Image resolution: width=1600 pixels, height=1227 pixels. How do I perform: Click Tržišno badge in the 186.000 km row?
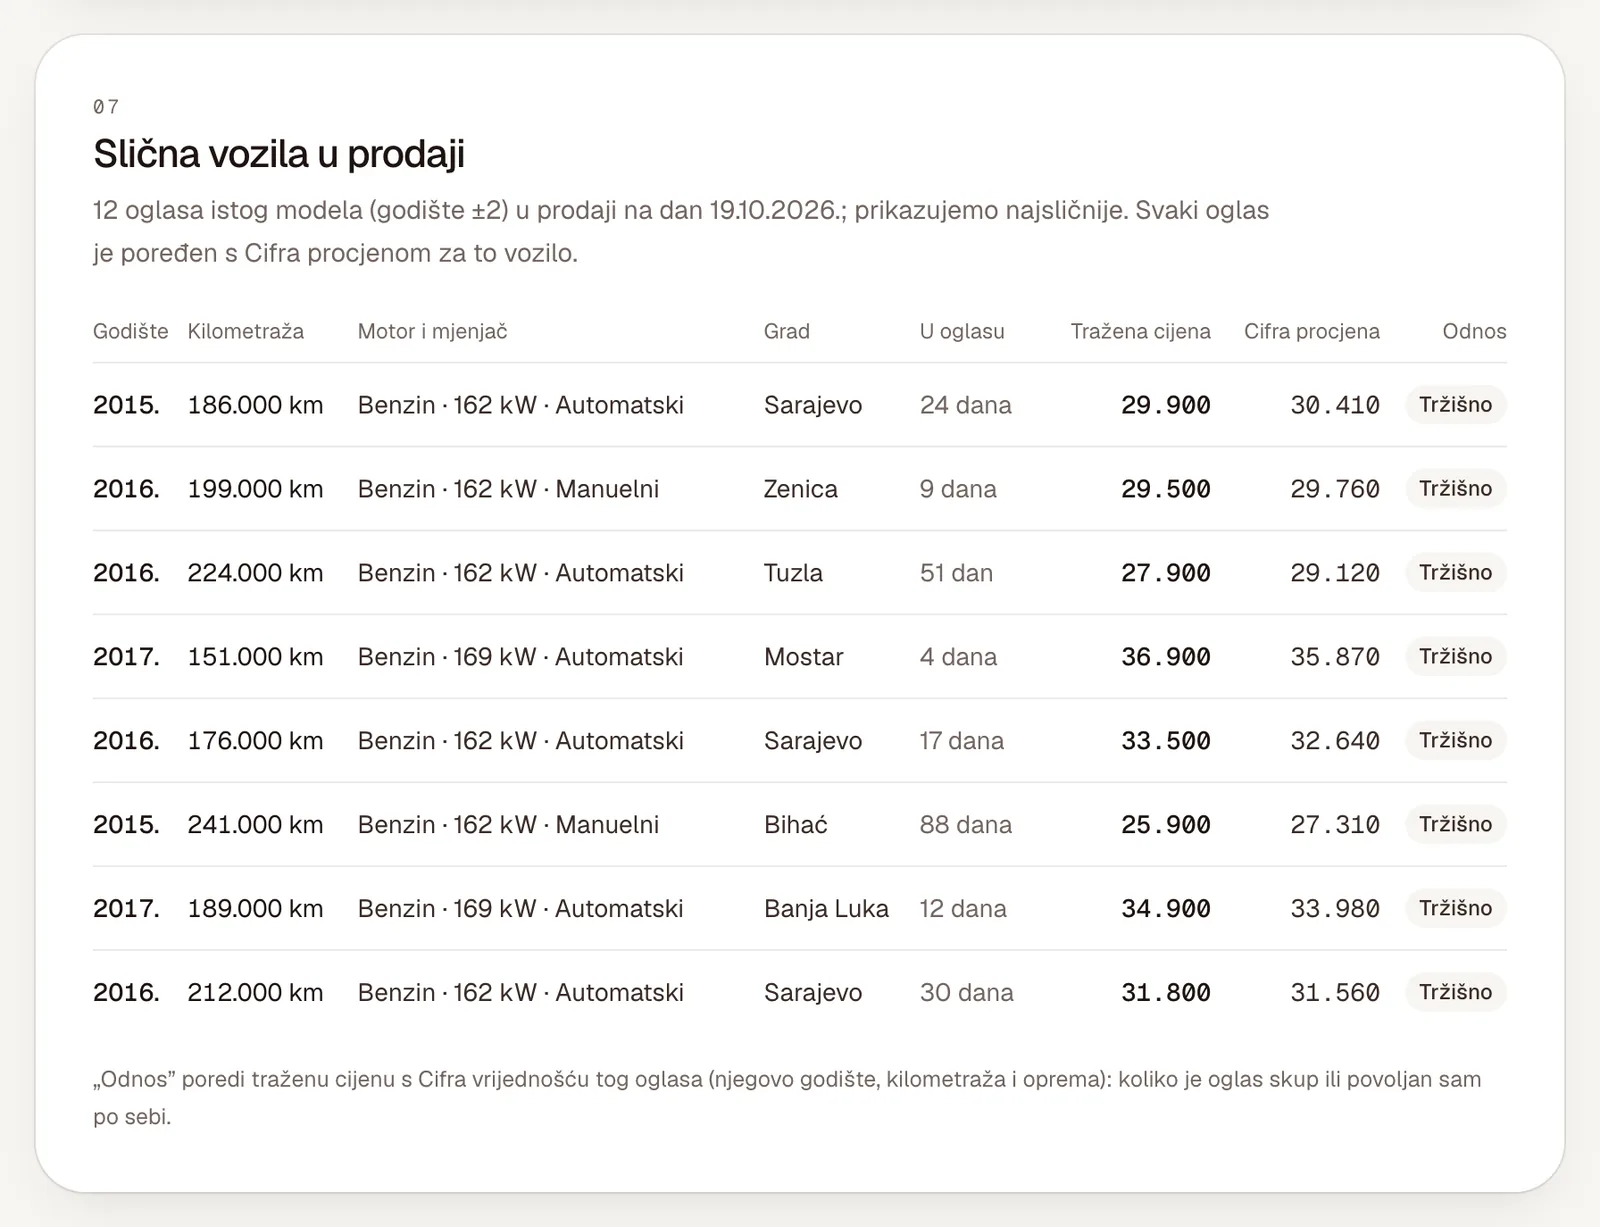(1456, 405)
